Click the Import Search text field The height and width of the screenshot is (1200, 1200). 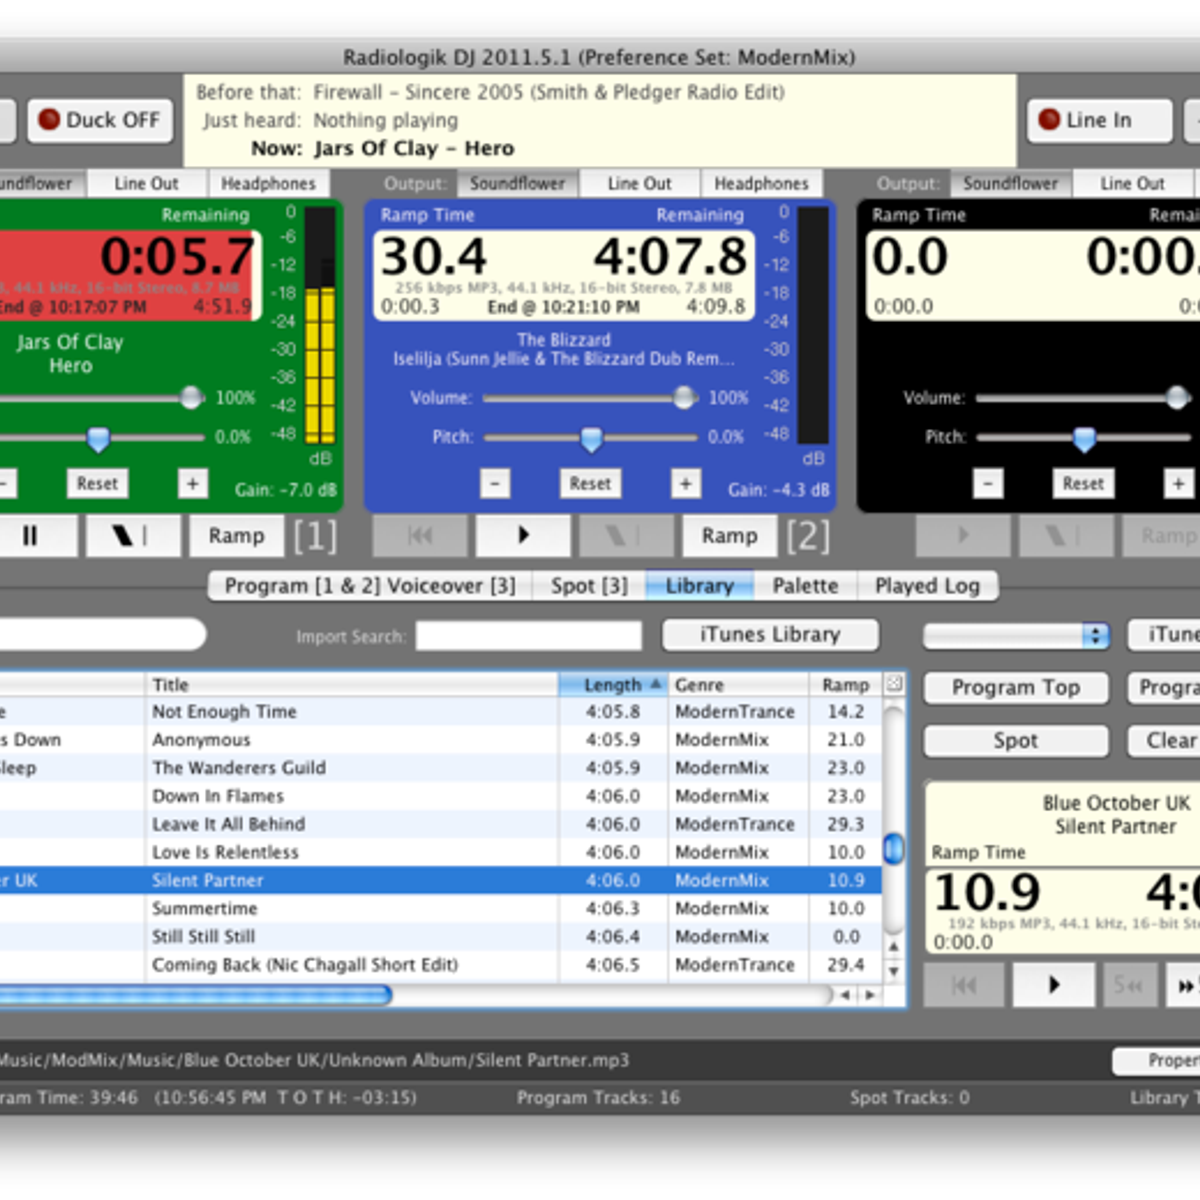[529, 636]
